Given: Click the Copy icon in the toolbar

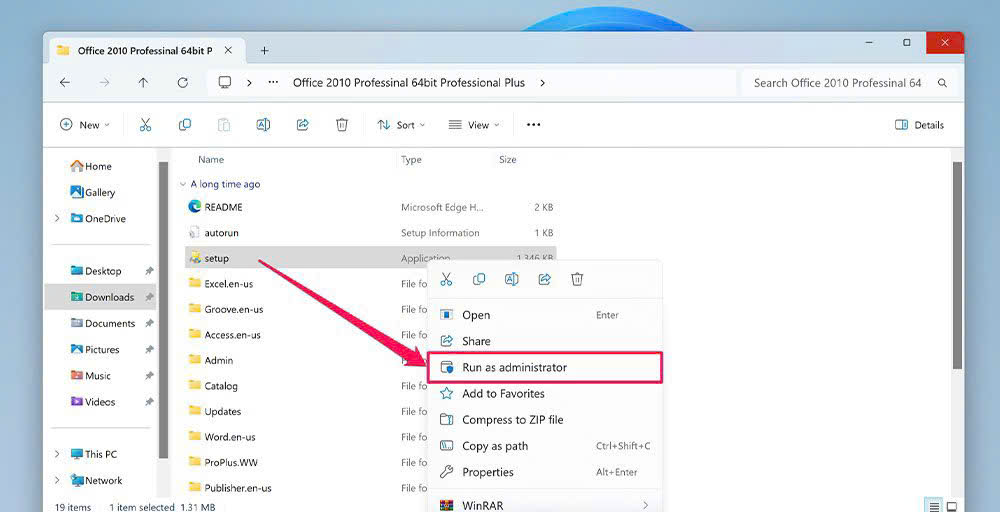Looking at the screenshot, I should (x=185, y=125).
